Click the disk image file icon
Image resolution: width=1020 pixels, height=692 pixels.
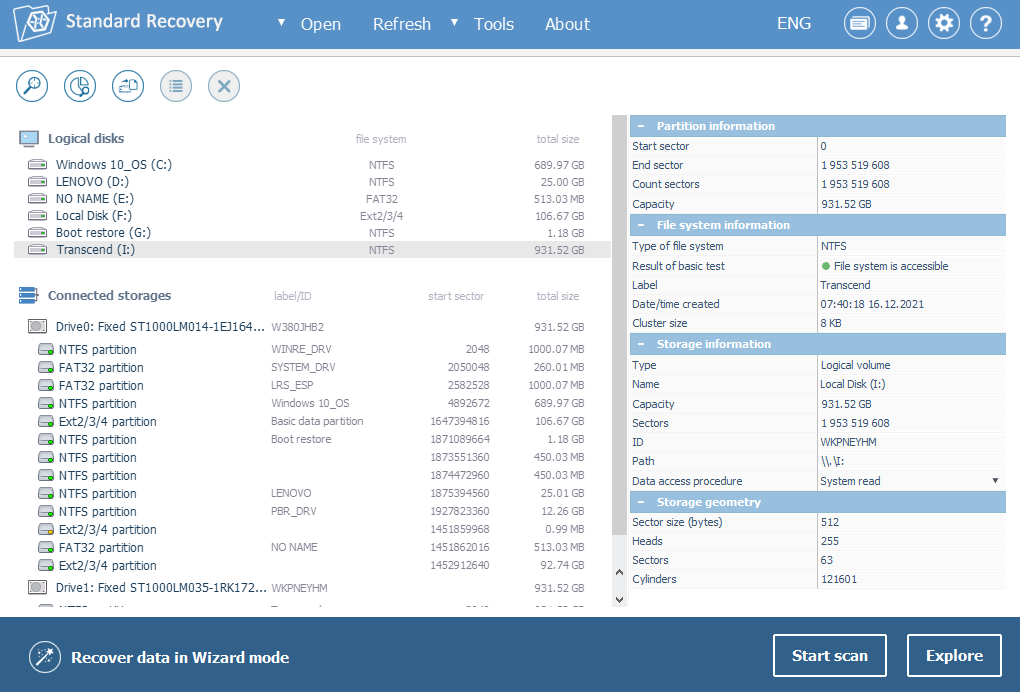click(128, 86)
